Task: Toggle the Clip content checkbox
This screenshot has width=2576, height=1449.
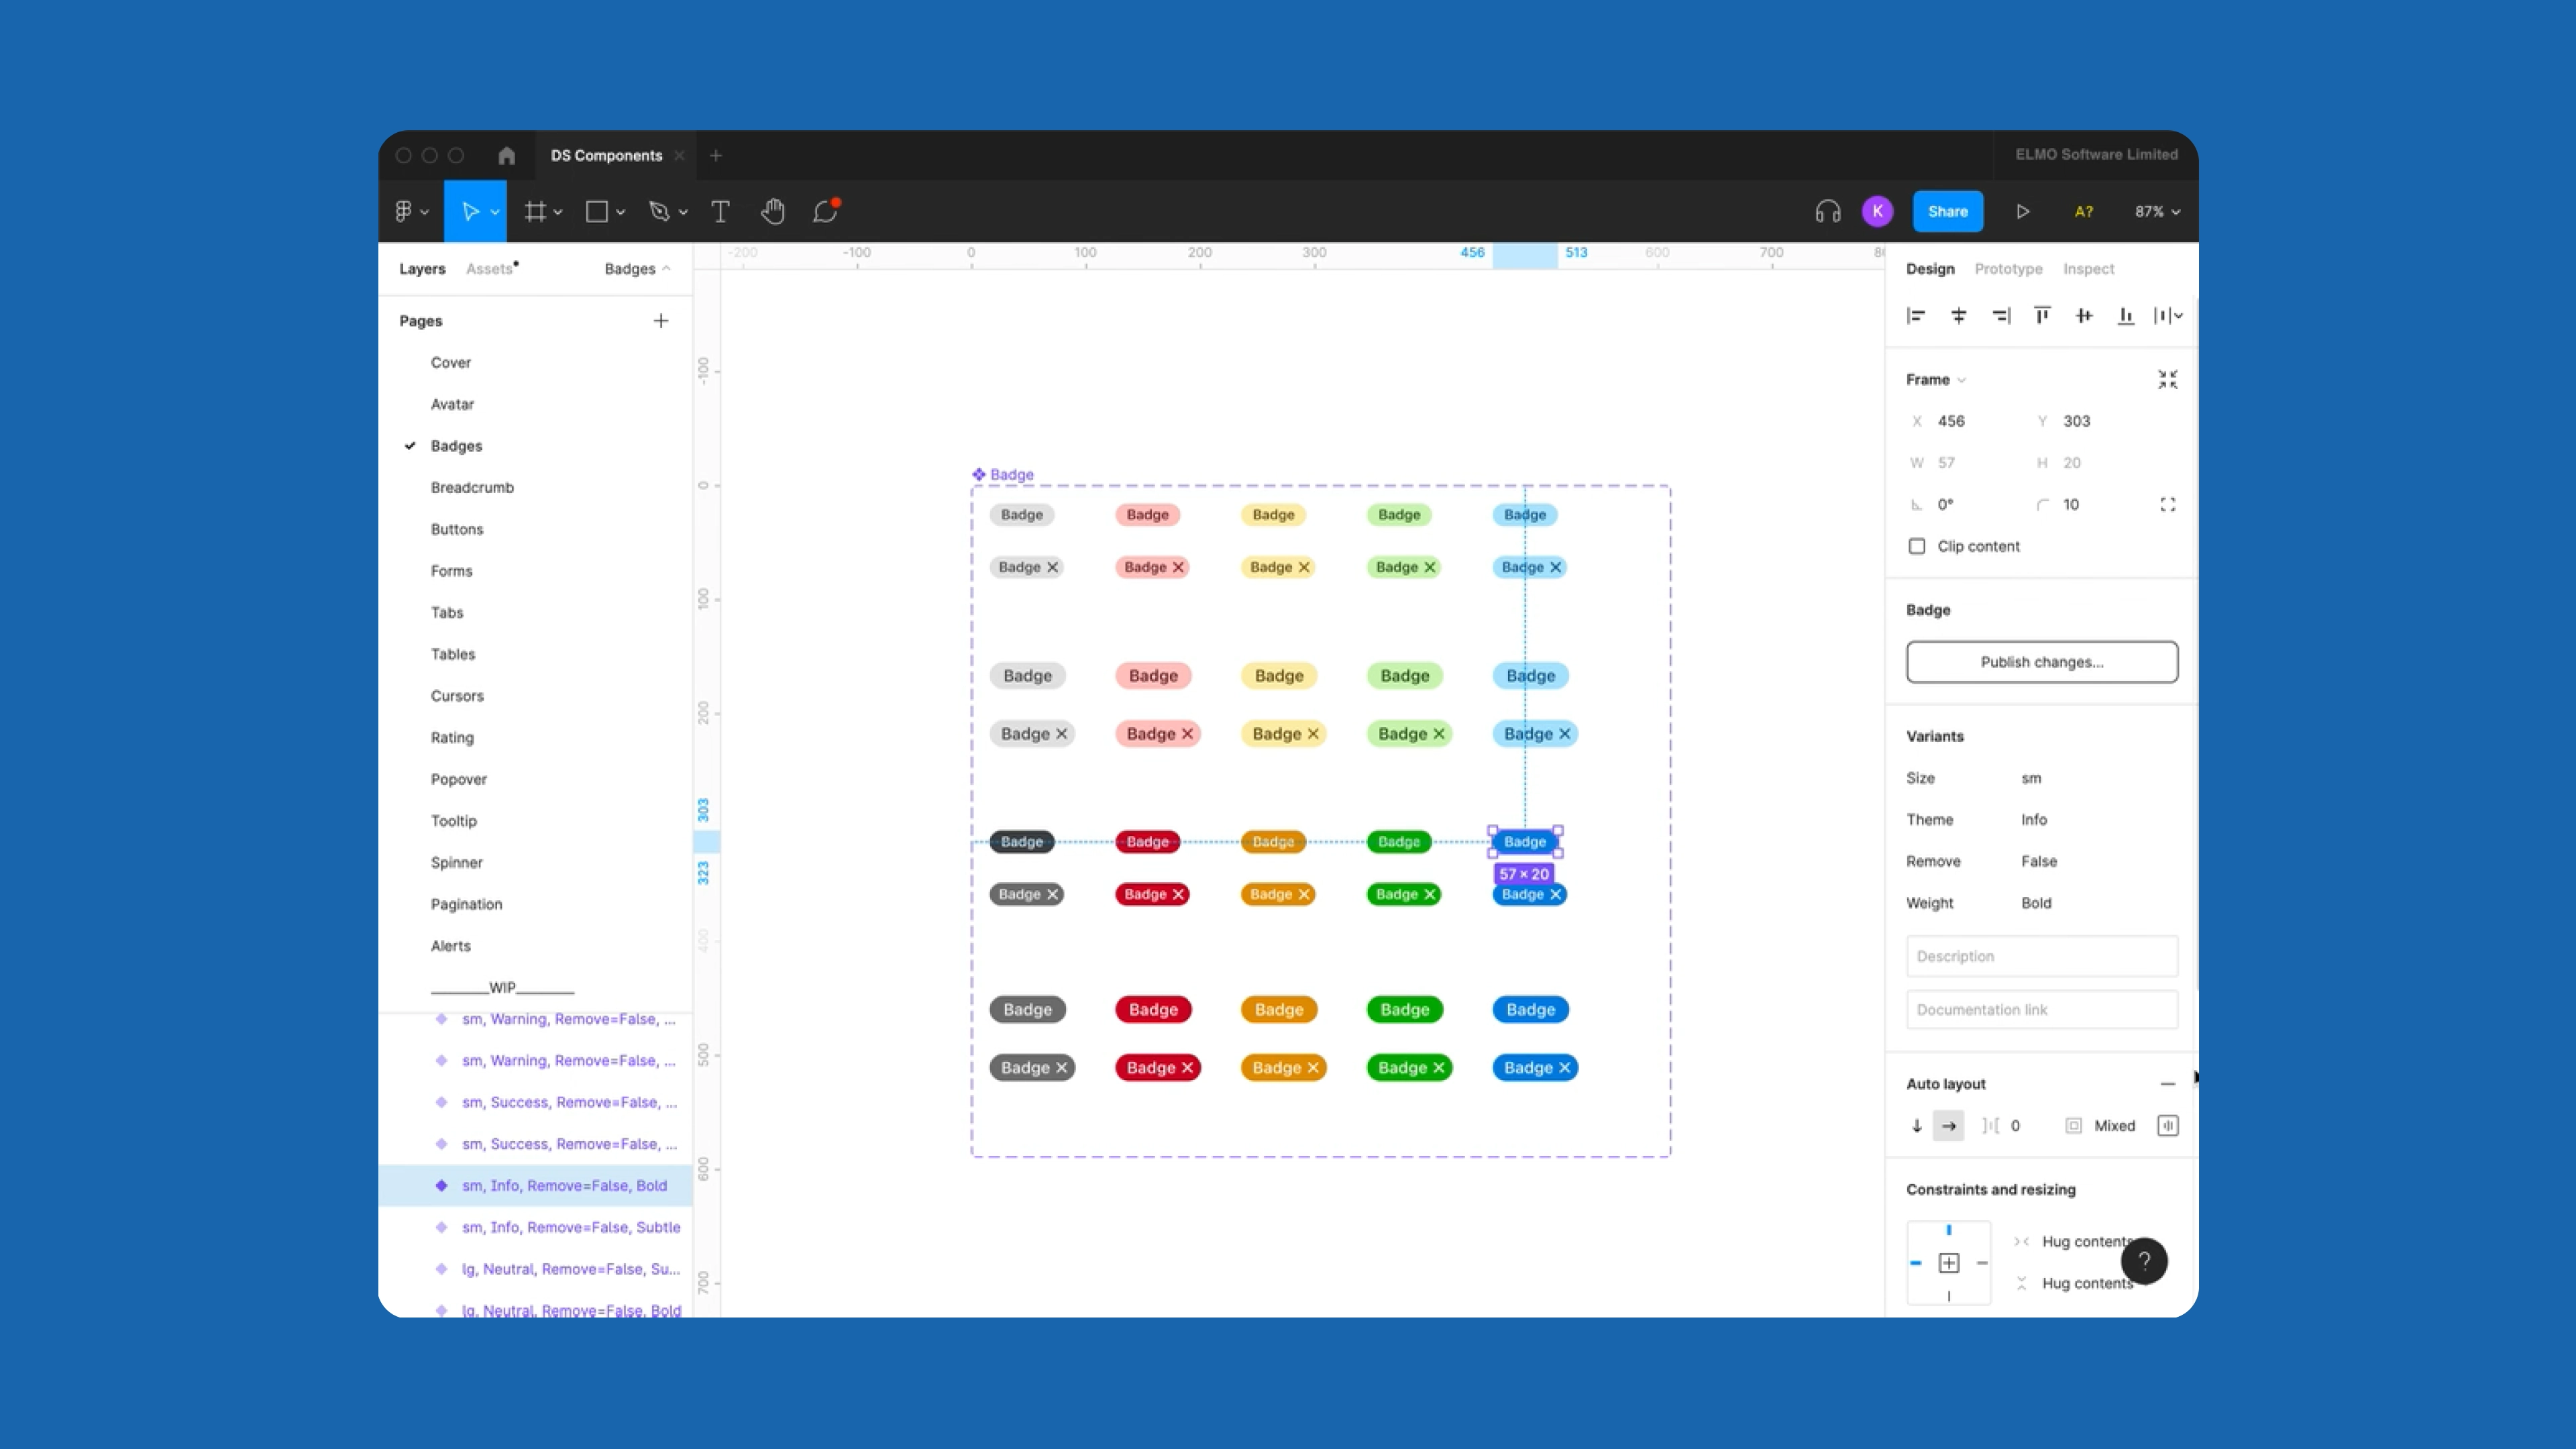Action: click(x=1916, y=546)
